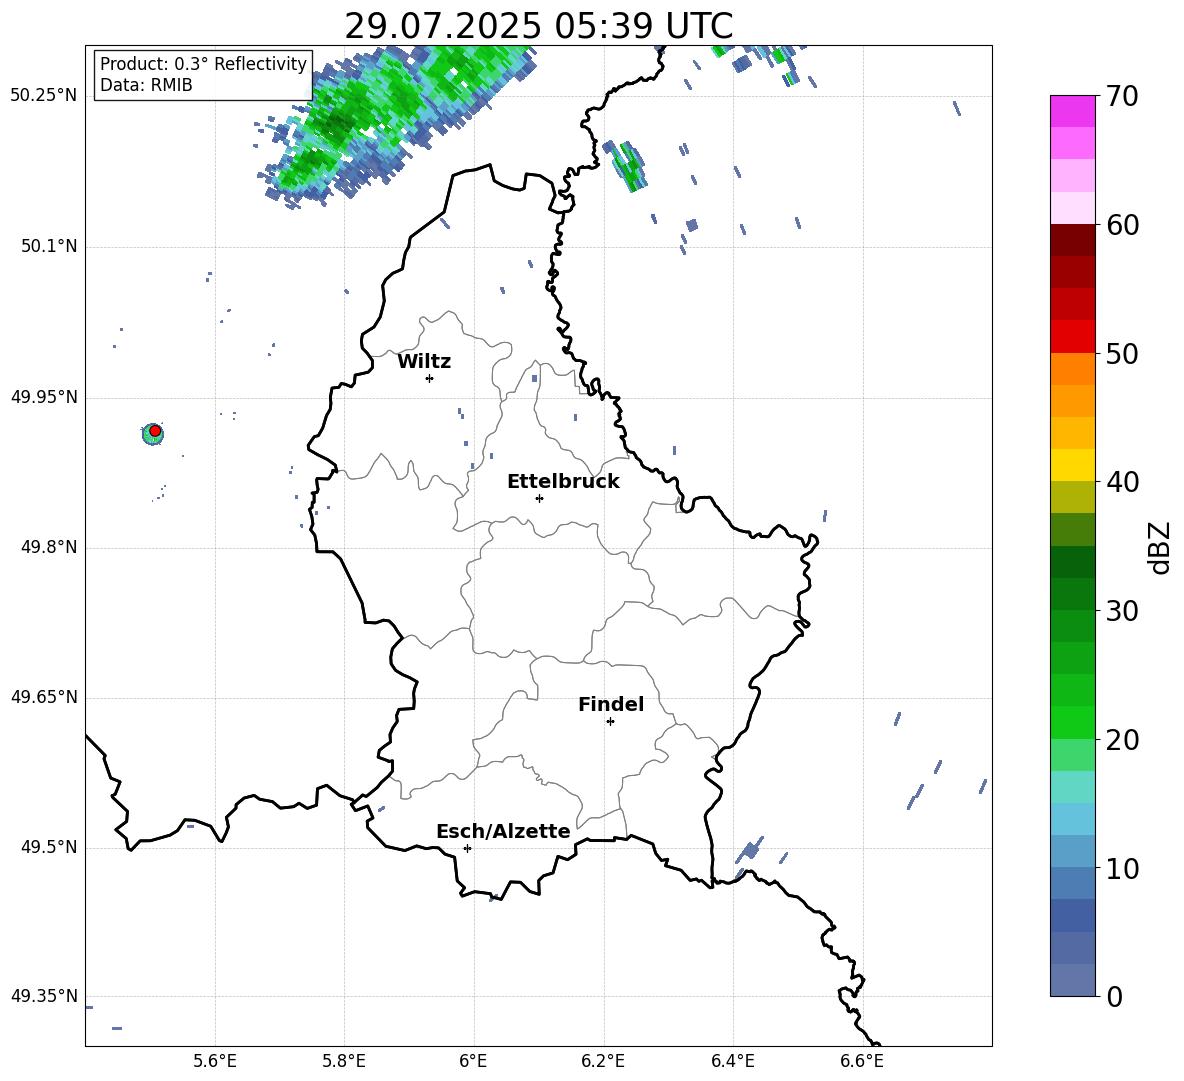The height and width of the screenshot is (1081, 1184).
Task: Click the 50.1°N latitude label
Action: coord(48,246)
